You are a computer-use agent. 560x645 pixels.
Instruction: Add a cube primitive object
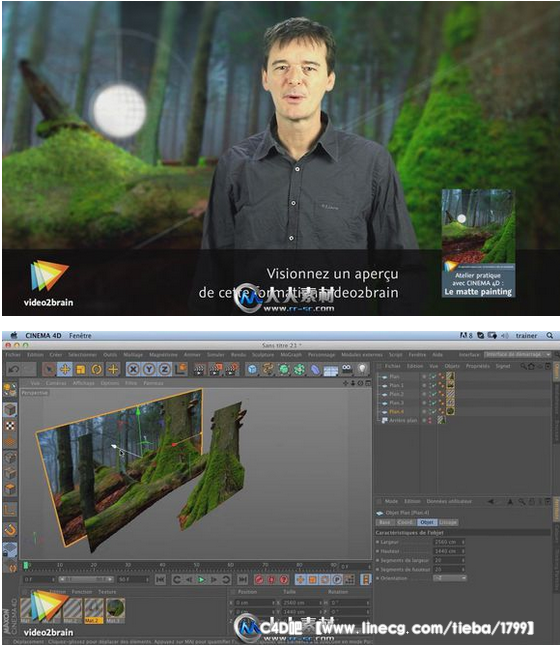252,369
